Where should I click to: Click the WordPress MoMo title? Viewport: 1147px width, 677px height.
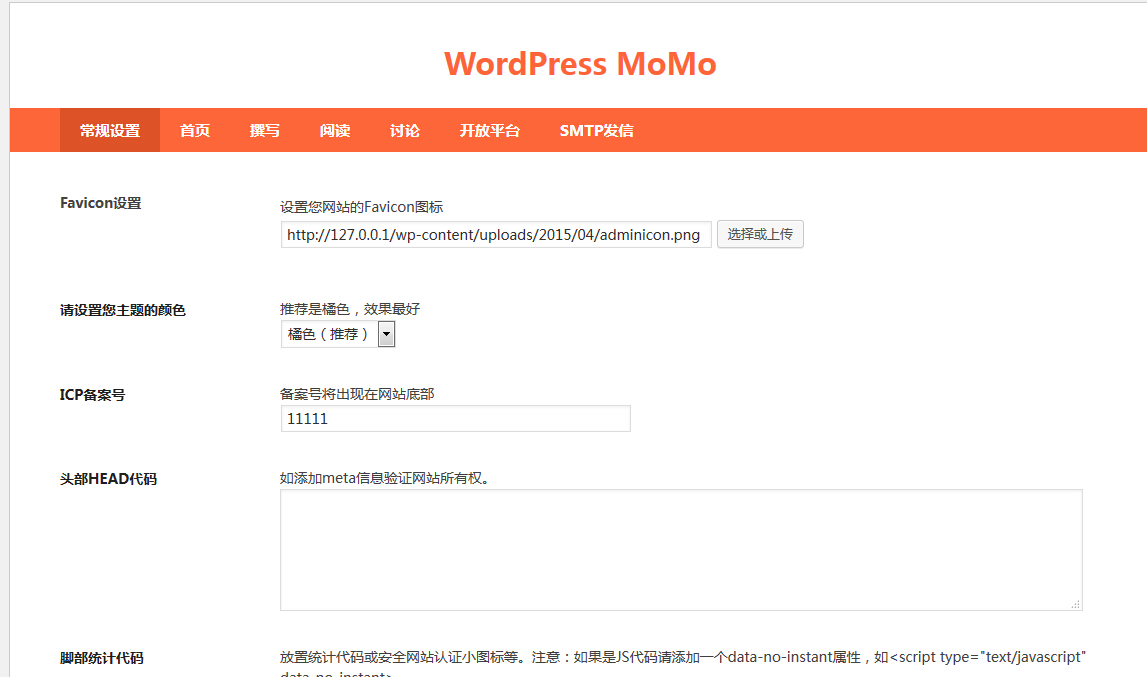580,64
